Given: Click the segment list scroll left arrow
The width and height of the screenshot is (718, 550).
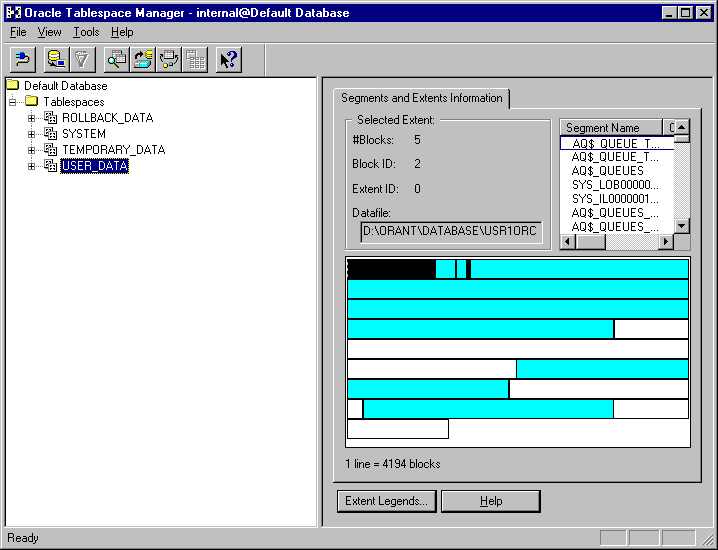Looking at the screenshot, I should click(568, 241).
